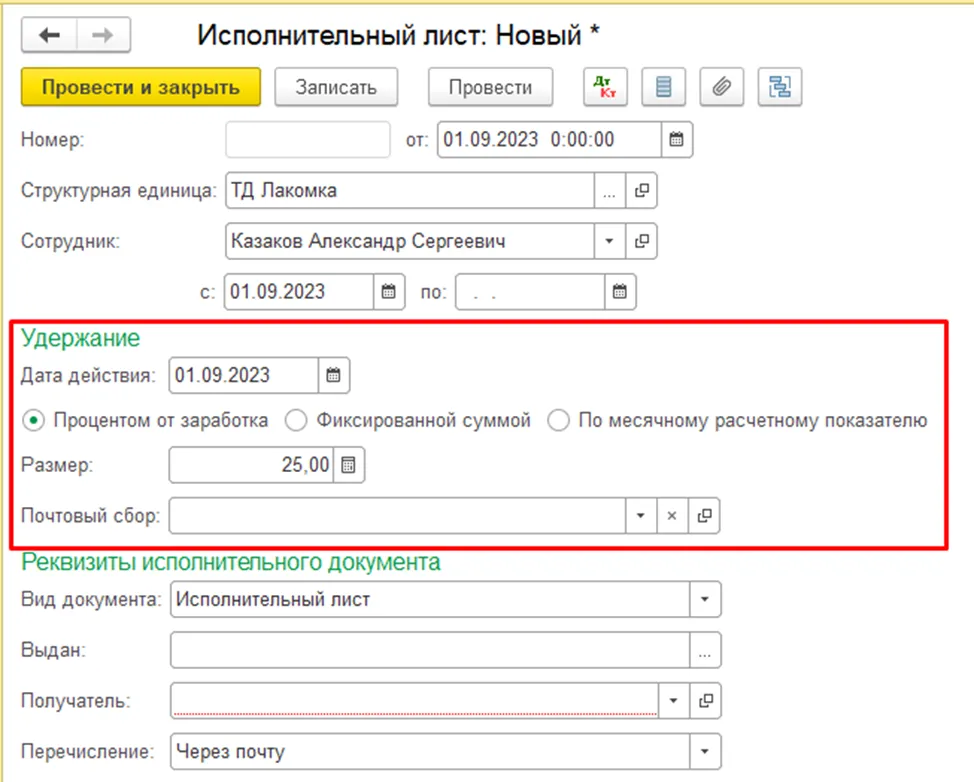Expand the Получатель dropdown
The width and height of the screenshot is (974, 782).
(x=673, y=701)
